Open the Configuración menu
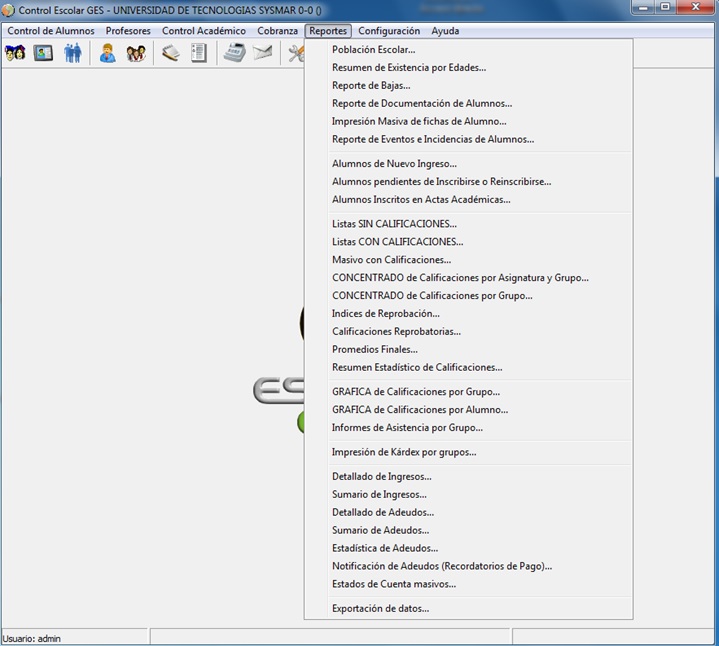Image resolution: width=719 pixels, height=646 pixels. tap(389, 31)
